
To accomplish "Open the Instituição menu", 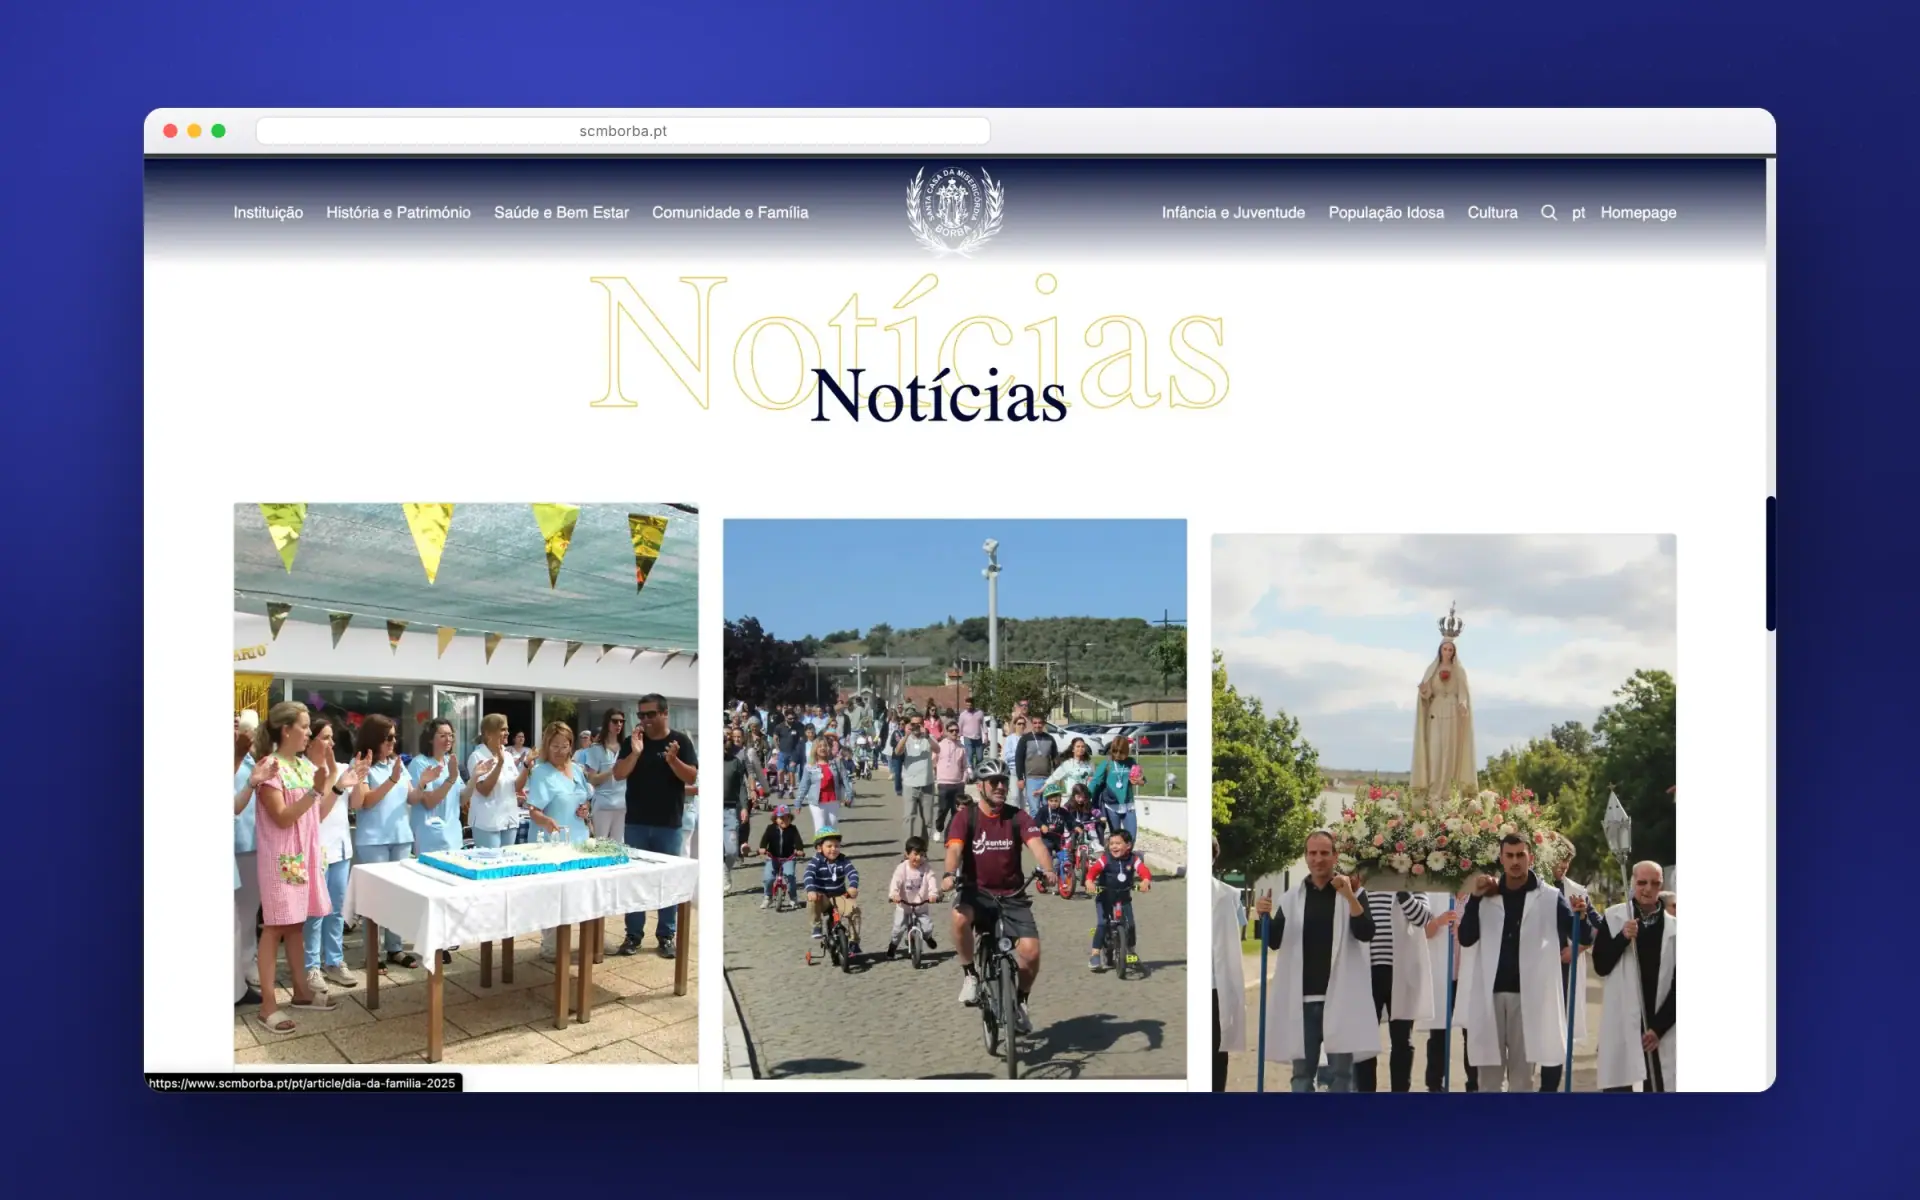I will 268,213.
